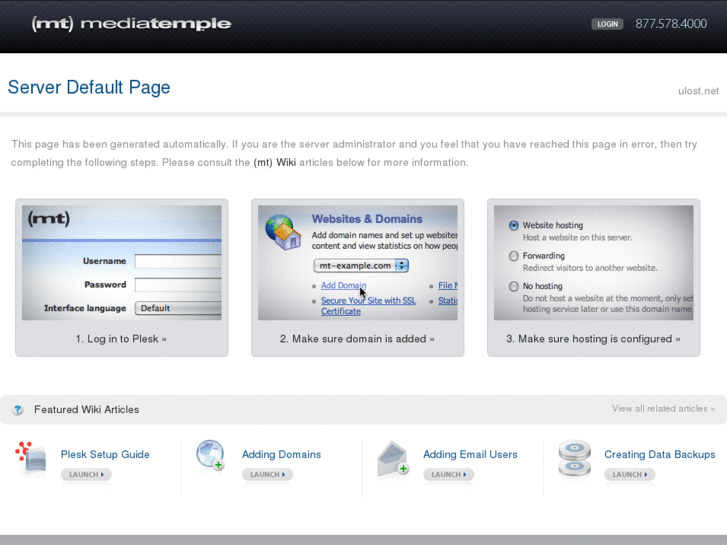
Task: Click the ulost.net domain text
Action: [698, 91]
